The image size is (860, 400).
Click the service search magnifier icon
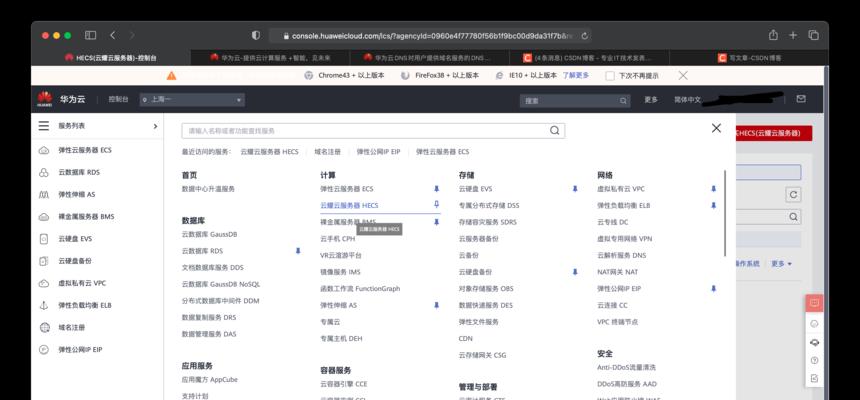[555, 131]
